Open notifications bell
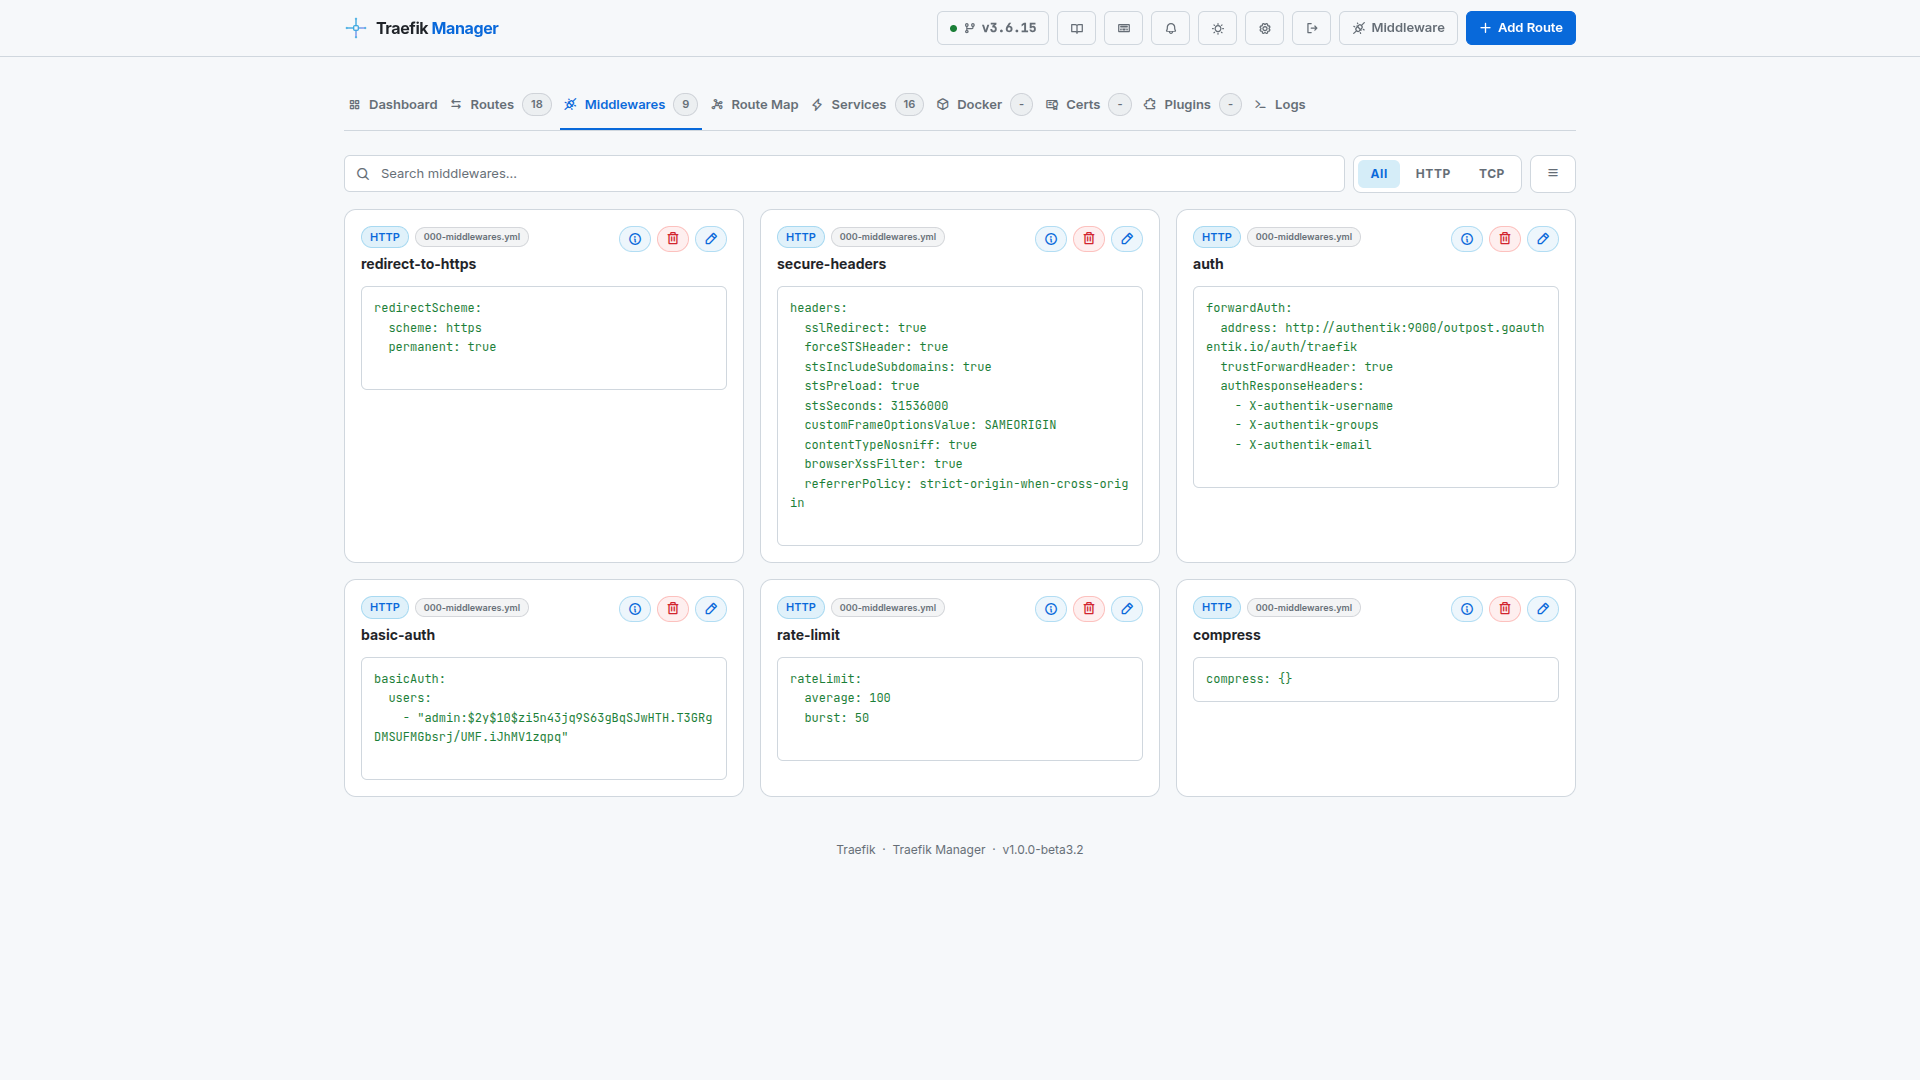The image size is (1920, 1080). 1171,28
